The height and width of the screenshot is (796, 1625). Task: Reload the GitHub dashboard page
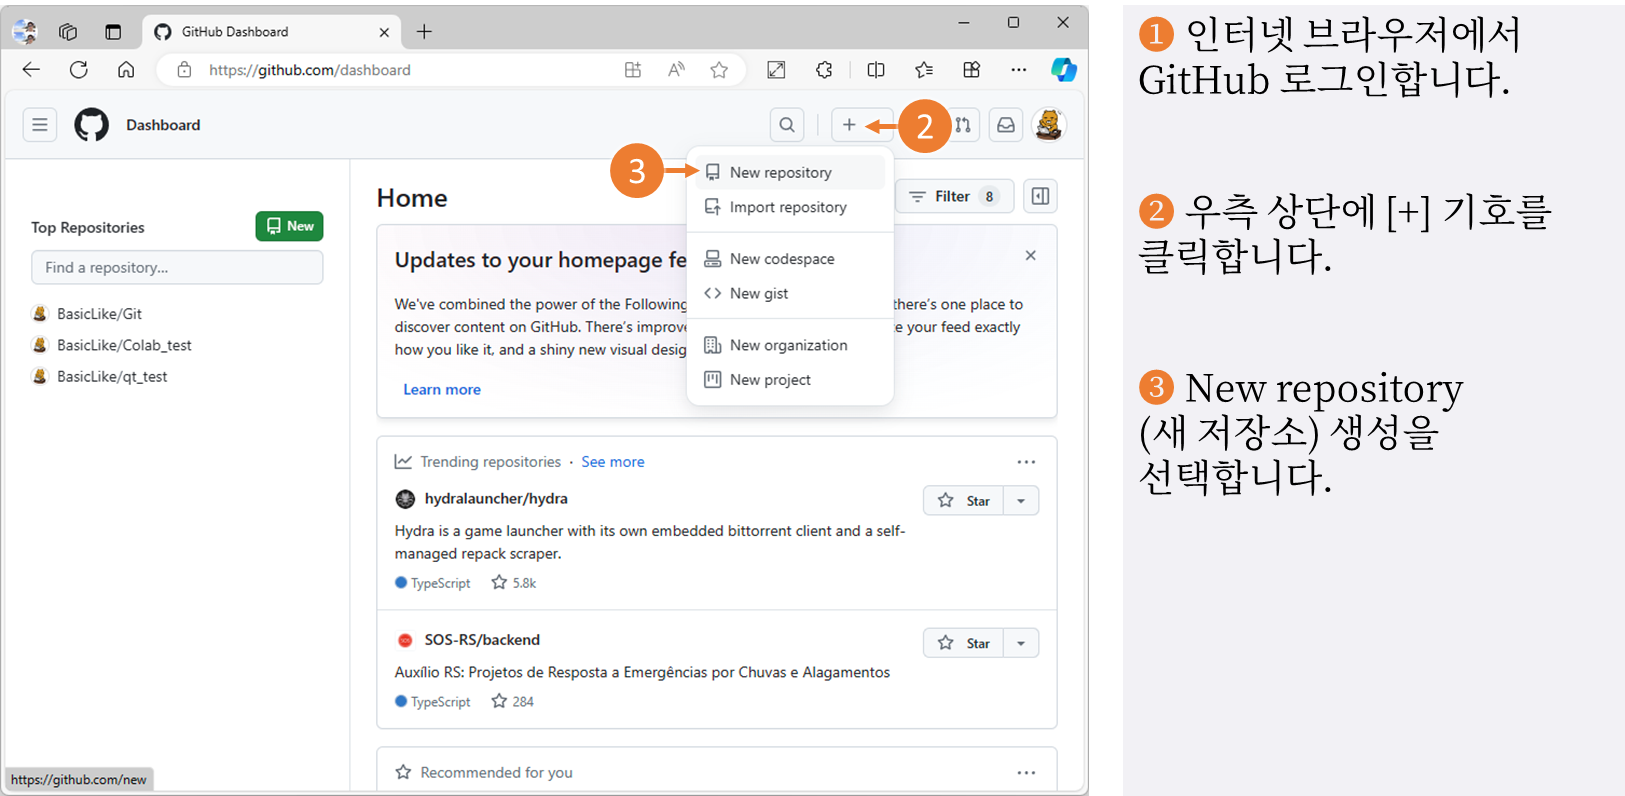pyautogui.click(x=79, y=70)
